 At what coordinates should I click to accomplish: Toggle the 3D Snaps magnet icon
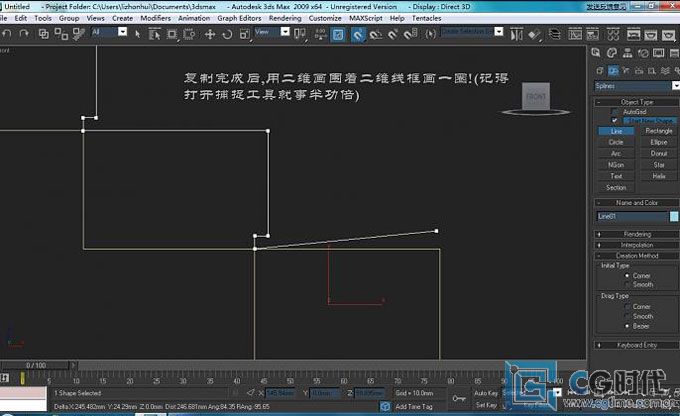click(358, 34)
